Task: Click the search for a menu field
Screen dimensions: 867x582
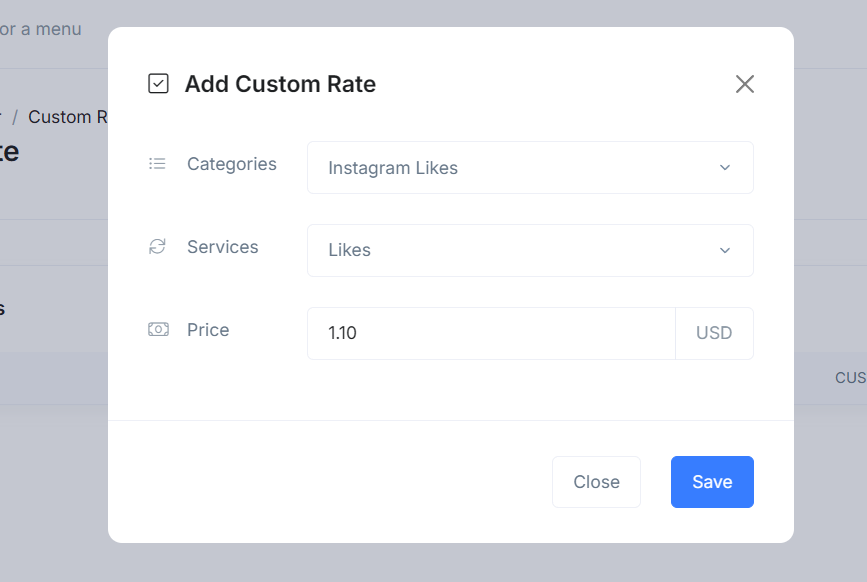Action: pos(41,29)
